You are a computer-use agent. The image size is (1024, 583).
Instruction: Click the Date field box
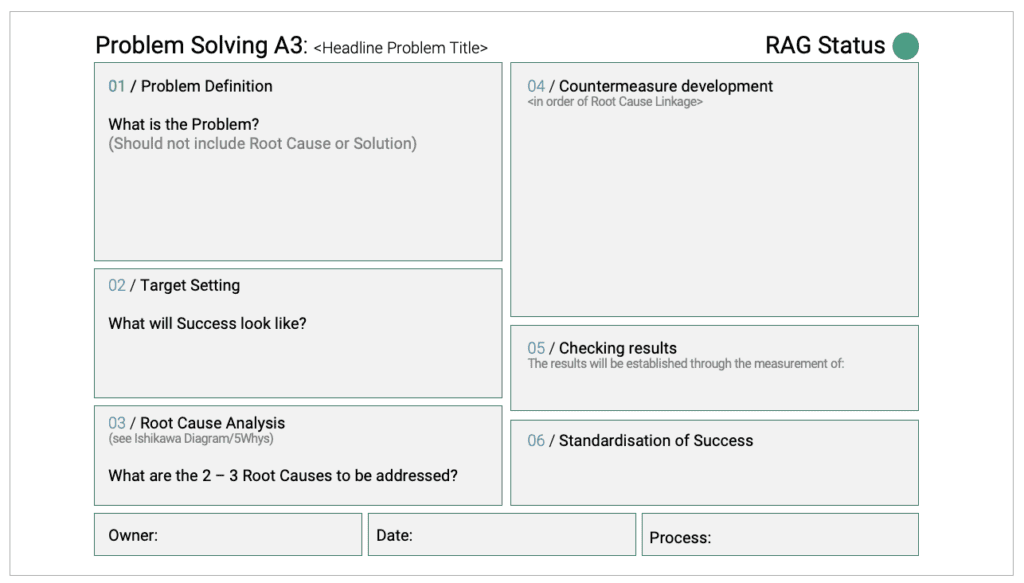click(501, 535)
